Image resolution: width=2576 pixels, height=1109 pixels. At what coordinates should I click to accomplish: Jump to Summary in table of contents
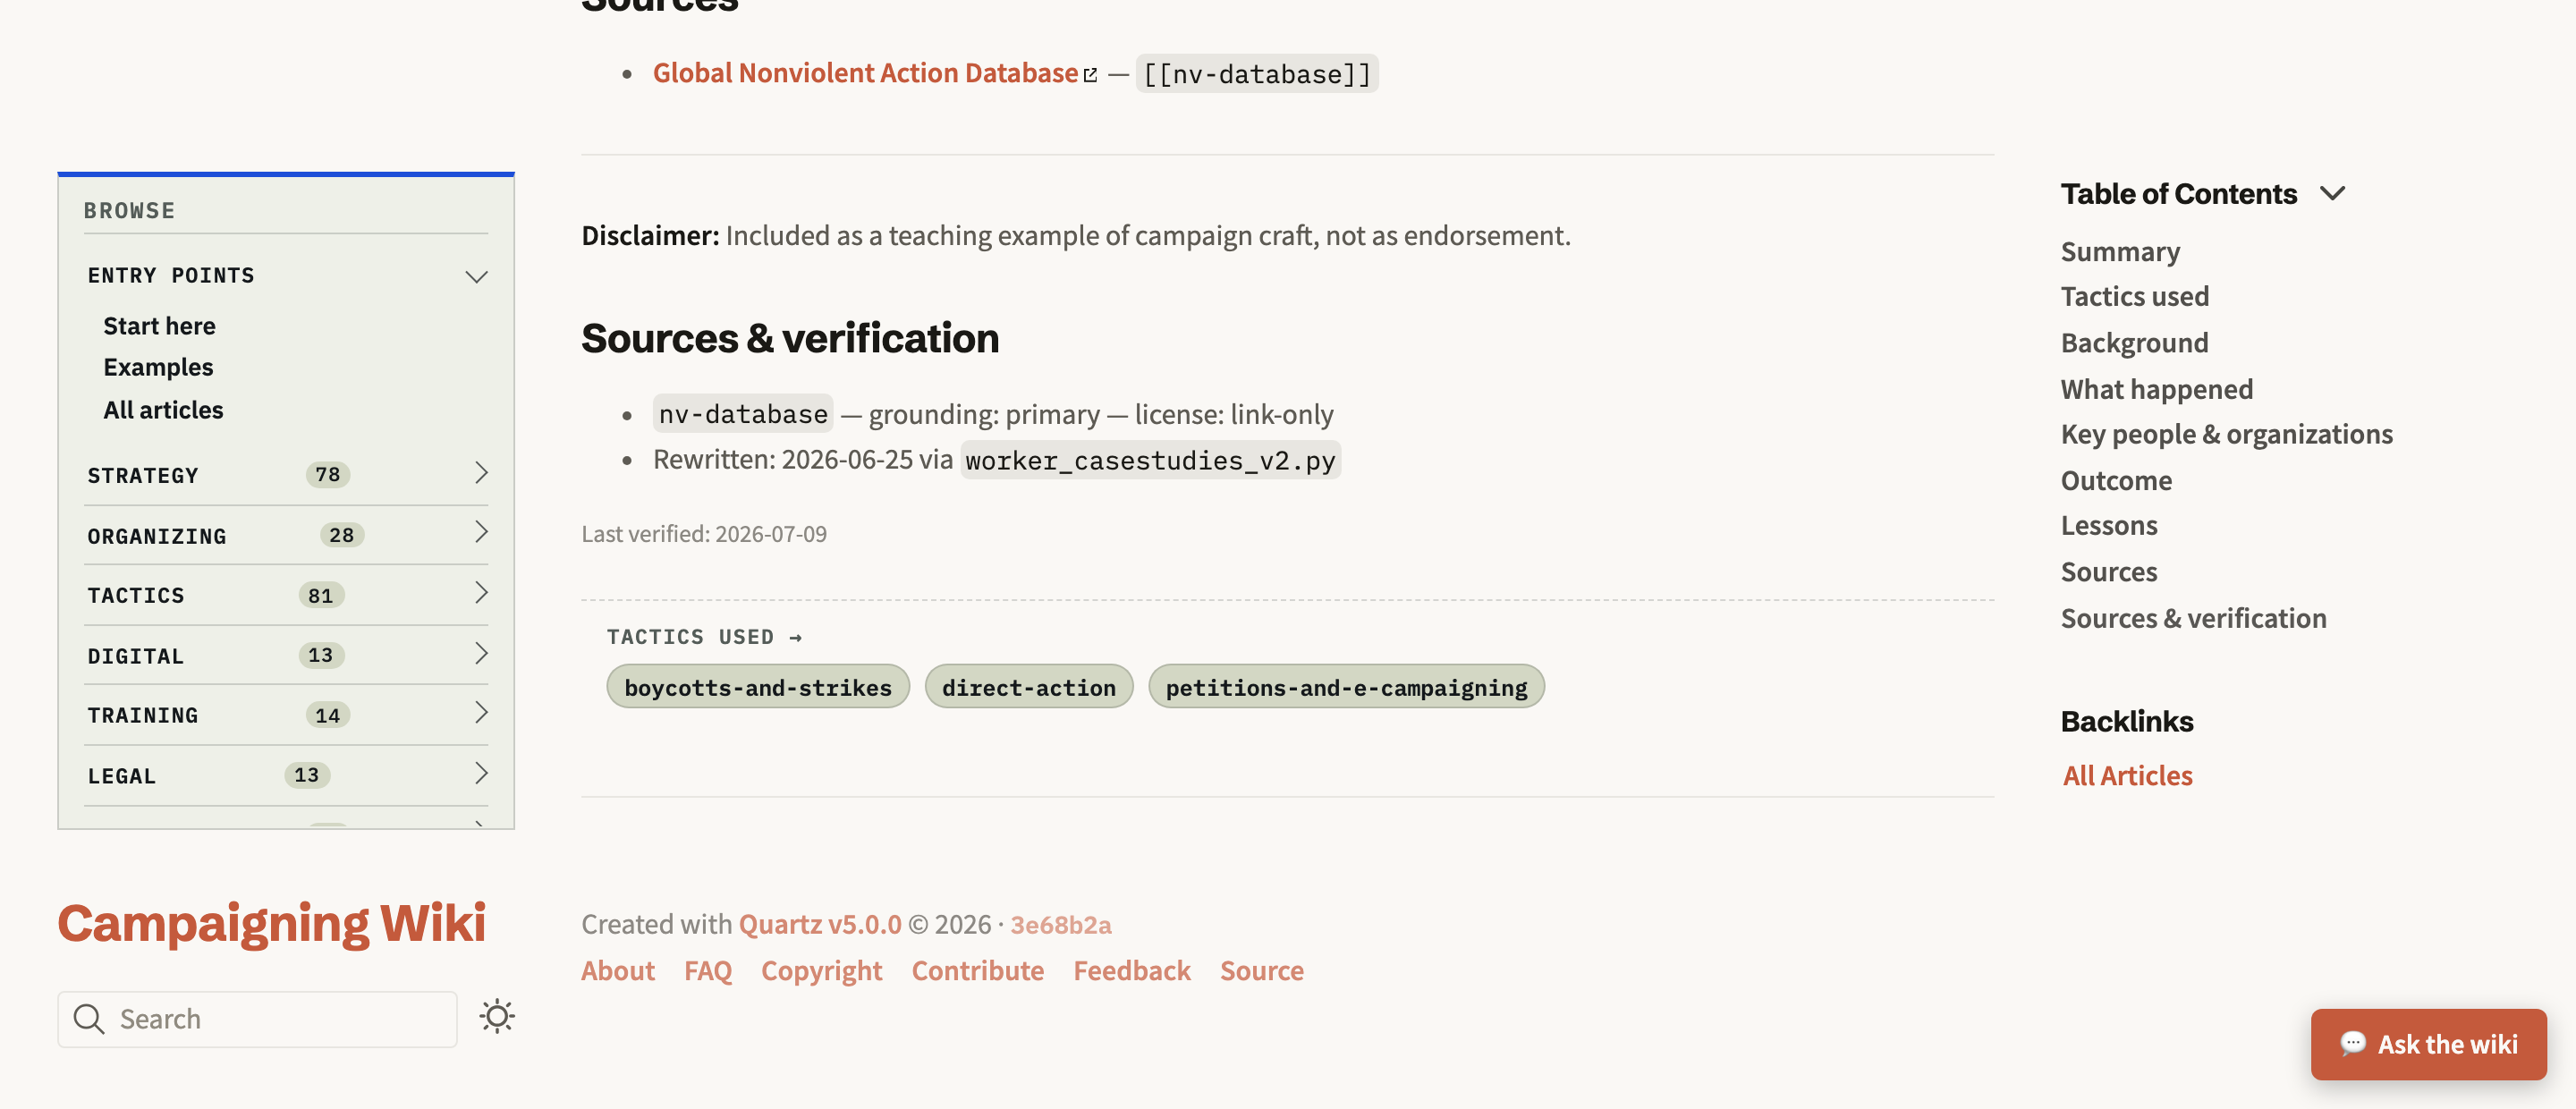2120,251
